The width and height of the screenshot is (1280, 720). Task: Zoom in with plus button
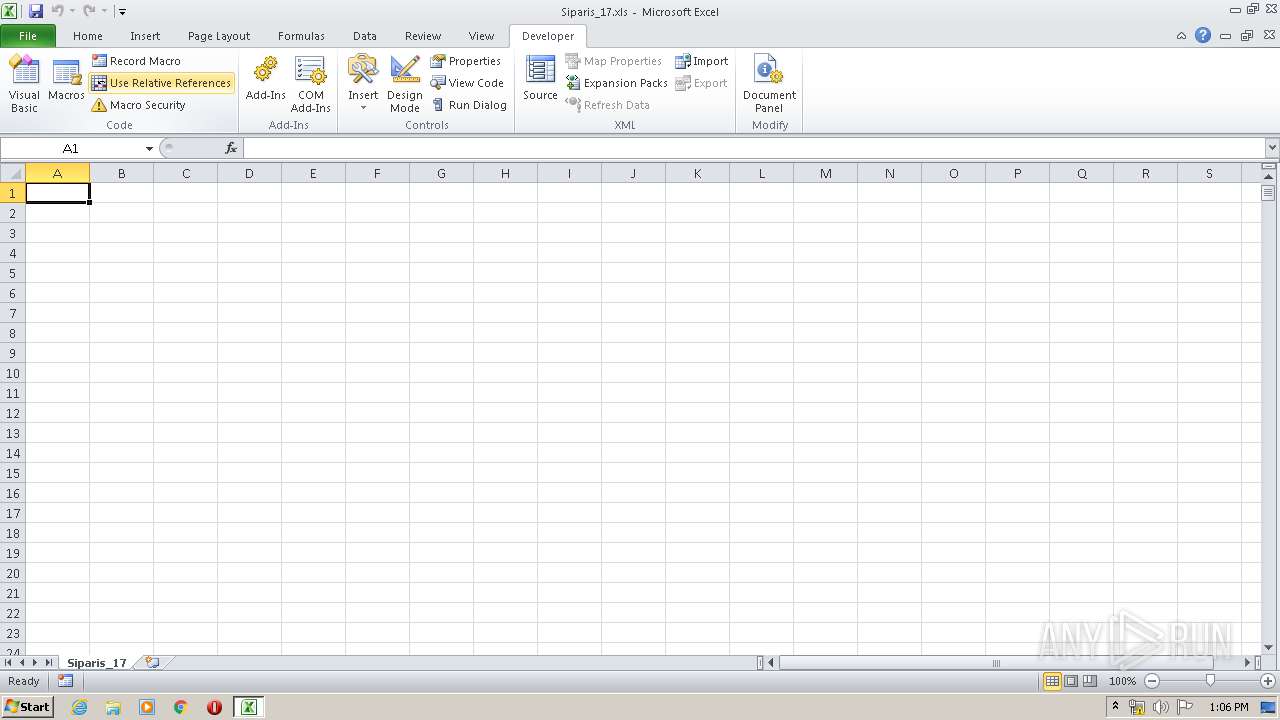pos(1268,681)
